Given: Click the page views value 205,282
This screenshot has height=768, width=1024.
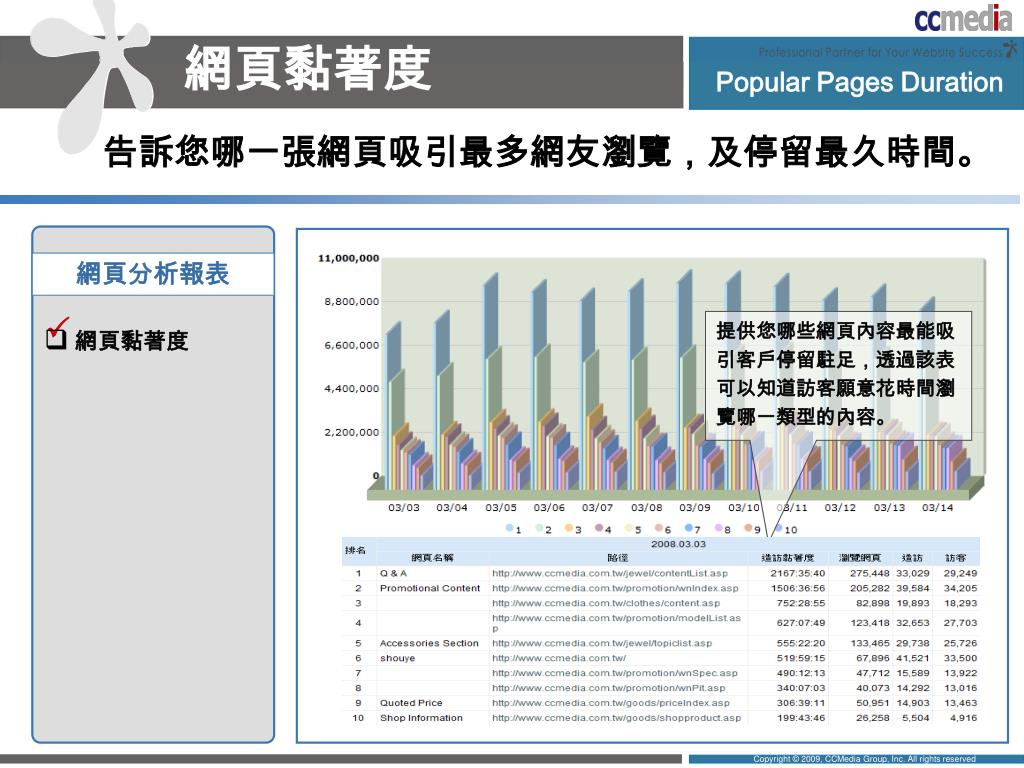Looking at the screenshot, I should [x=869, y=588].
